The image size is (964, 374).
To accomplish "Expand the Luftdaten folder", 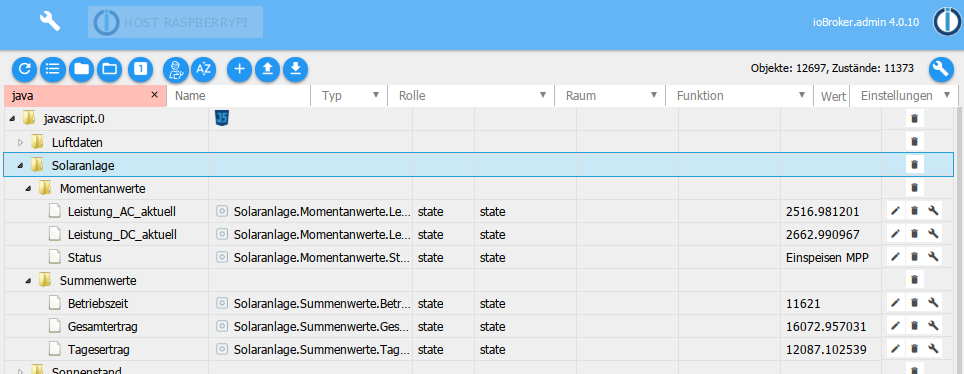I will click(20, 143).
